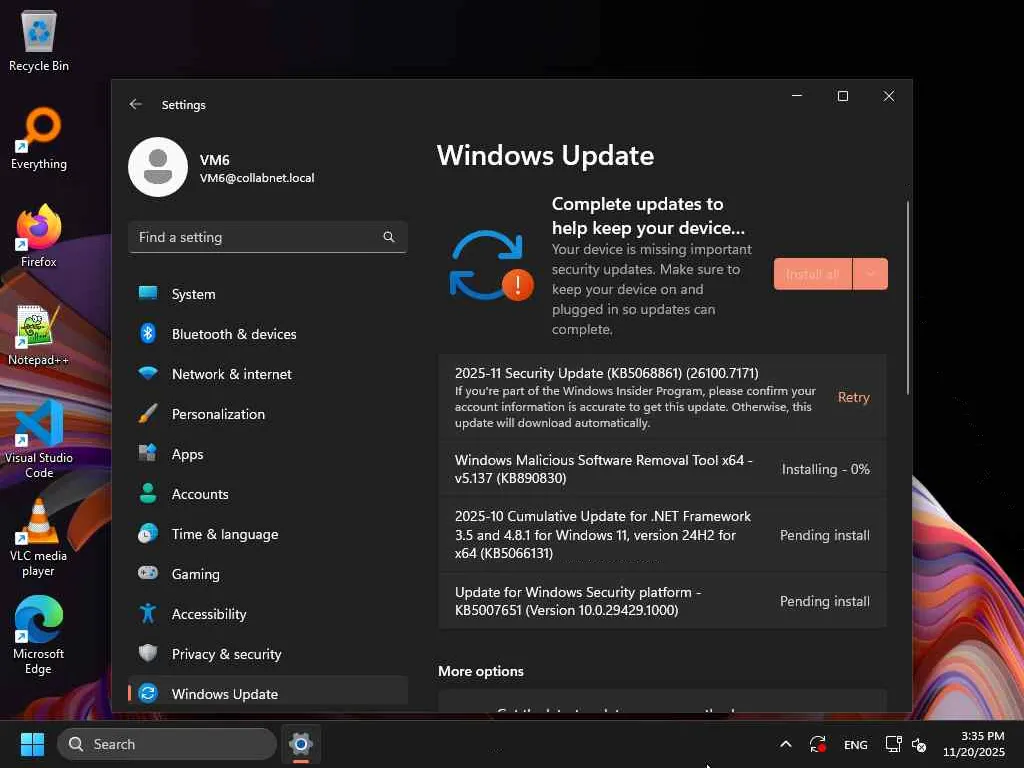Select the Notepad++ desktop shortcut
The height and width of the screenshot is (768, 1024).
click(x=39, y=335)
